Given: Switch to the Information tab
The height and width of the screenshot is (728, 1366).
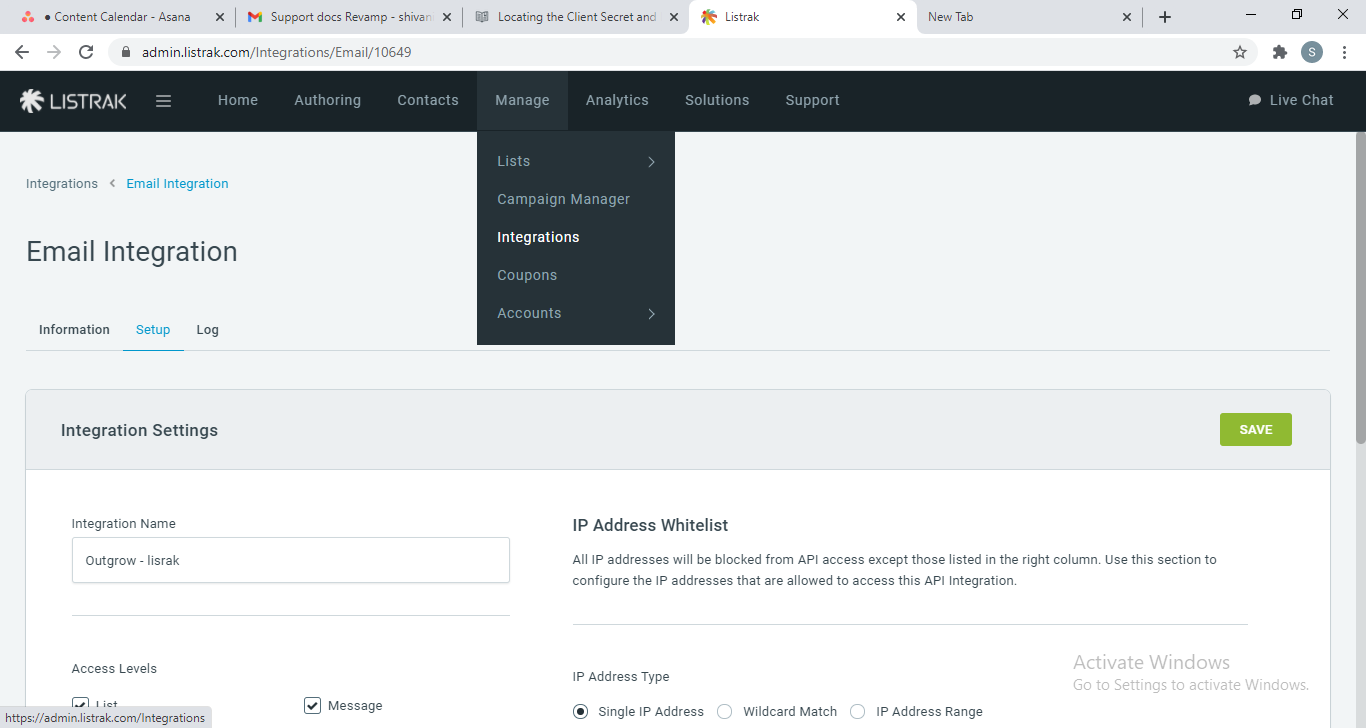Looking at the screenshot, I should (74, 330).
